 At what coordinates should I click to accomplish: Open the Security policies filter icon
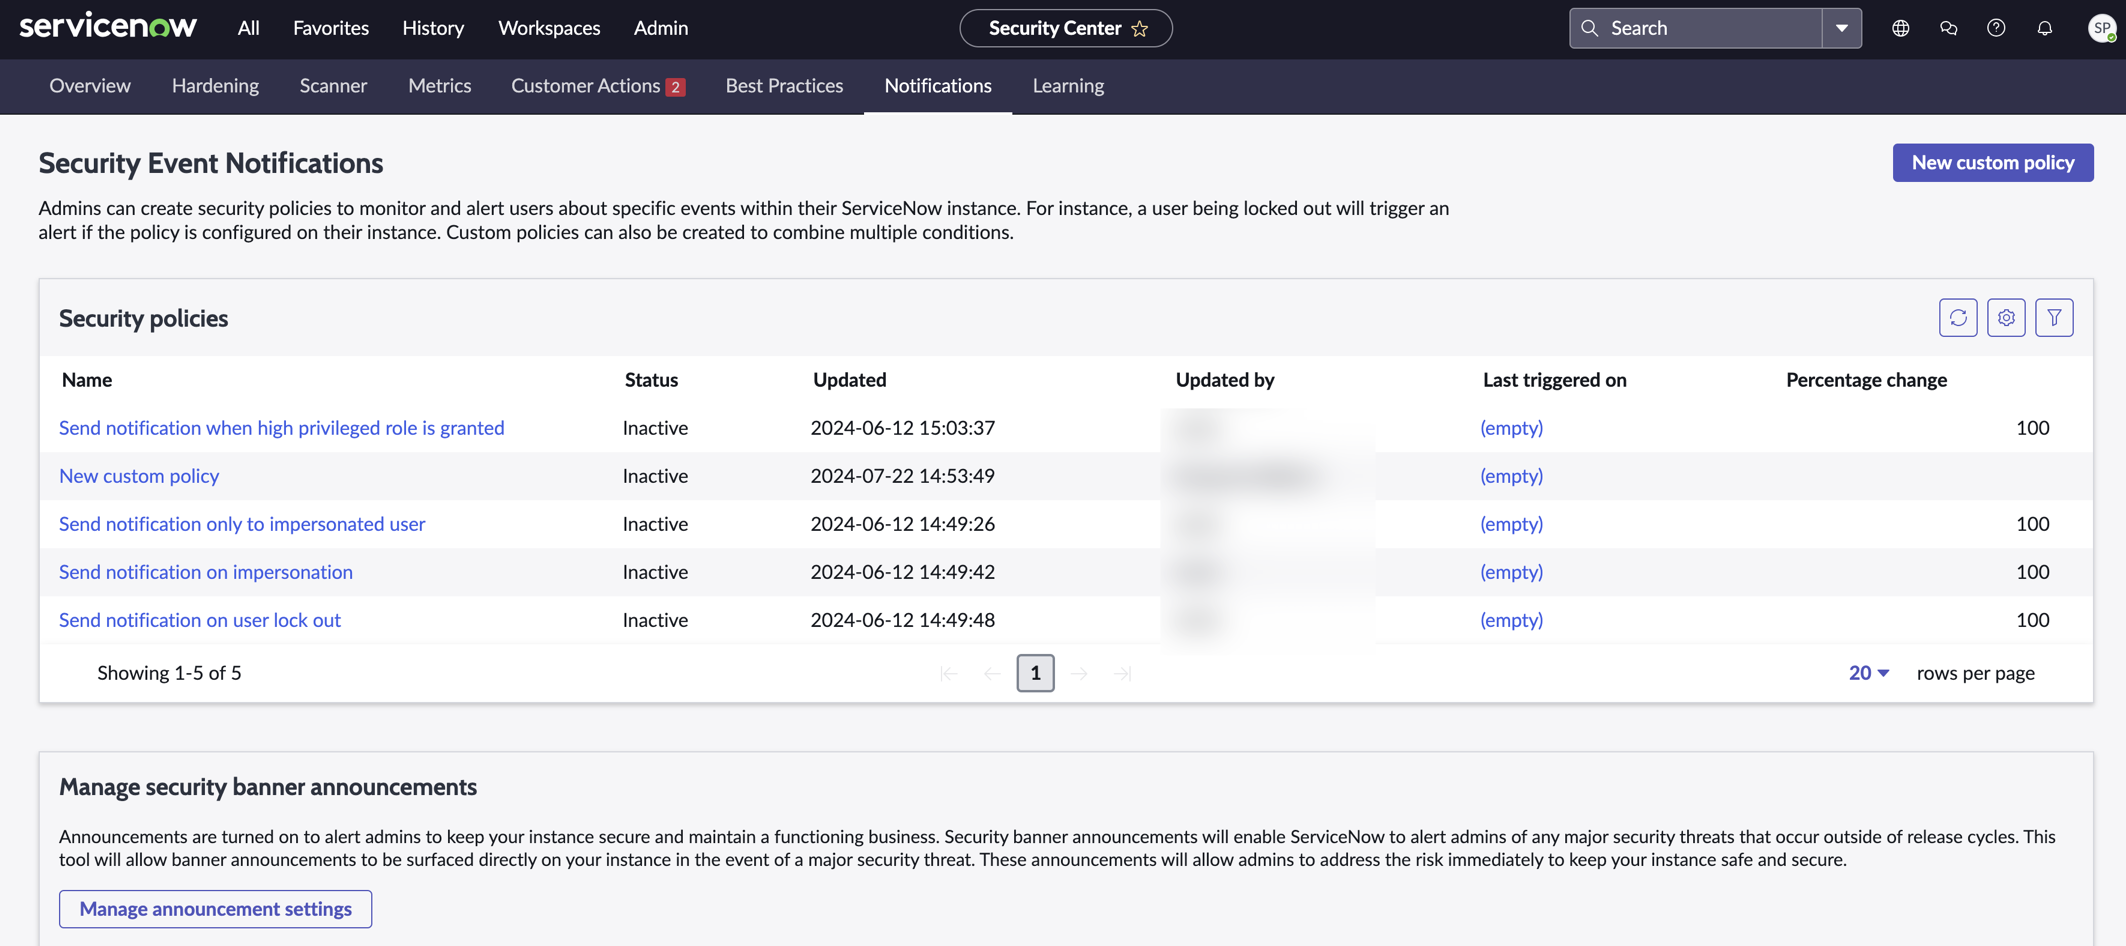click(2054, 318)
